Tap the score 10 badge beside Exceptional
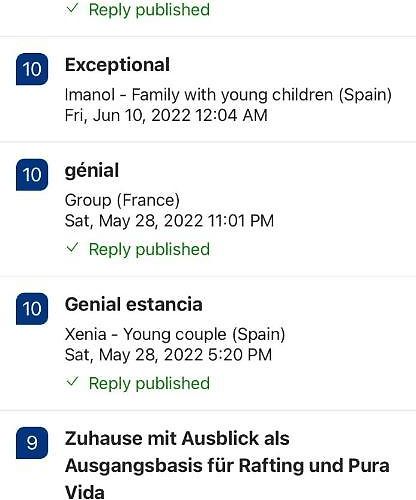 (x=32, y=69)
